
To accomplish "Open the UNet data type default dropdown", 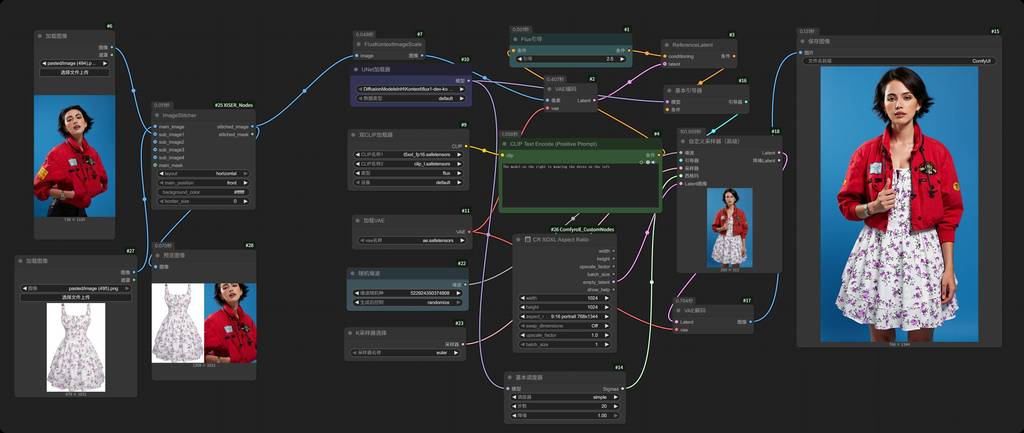I will (410, 98).
